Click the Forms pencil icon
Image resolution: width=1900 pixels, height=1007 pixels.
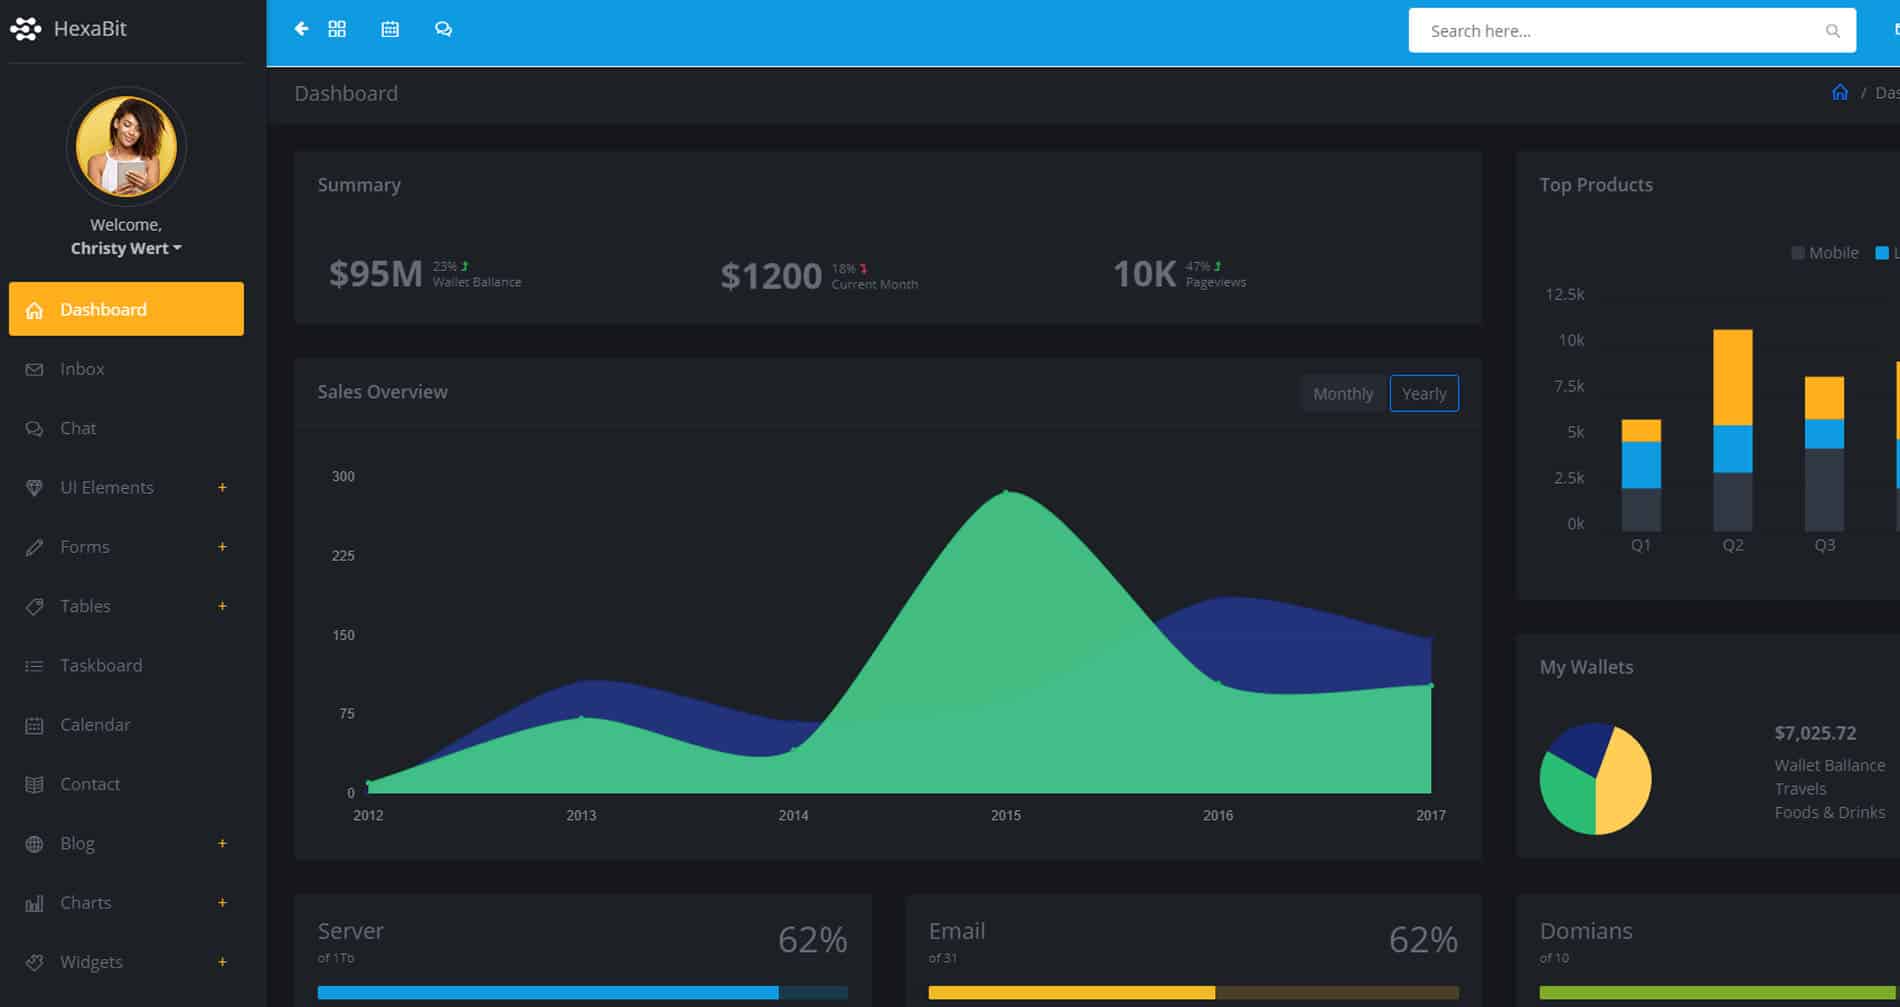[x=34, y=547]
